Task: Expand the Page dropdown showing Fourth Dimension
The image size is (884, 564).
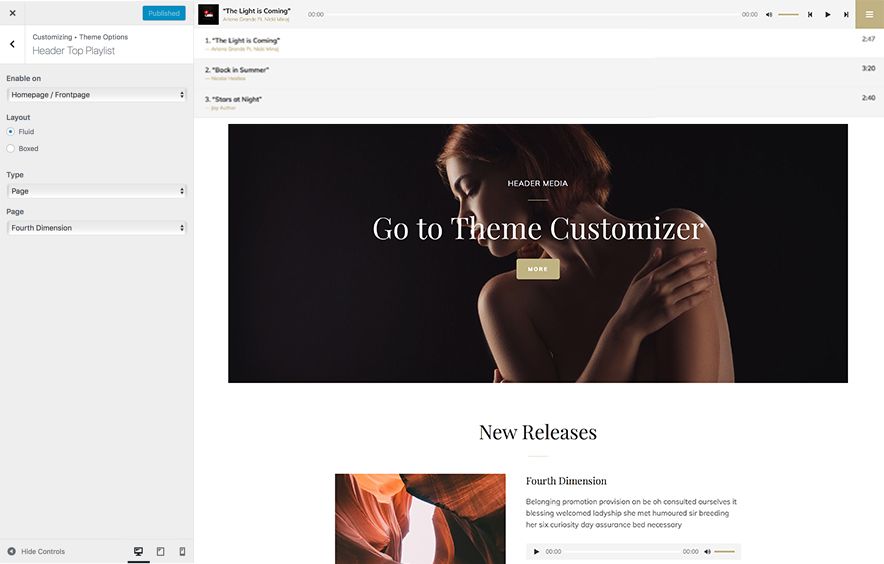Action: click(x=96, y=228)
